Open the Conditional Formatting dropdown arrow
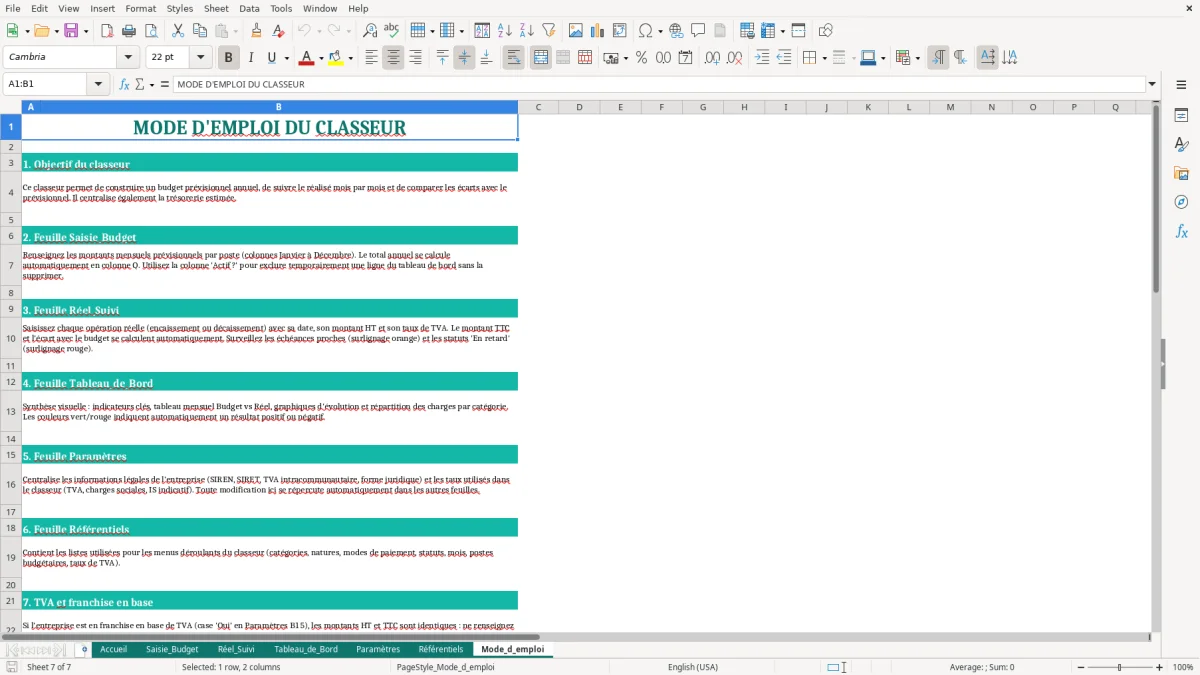The width and height of the screenshot is (1200, 675). (917, 58)
